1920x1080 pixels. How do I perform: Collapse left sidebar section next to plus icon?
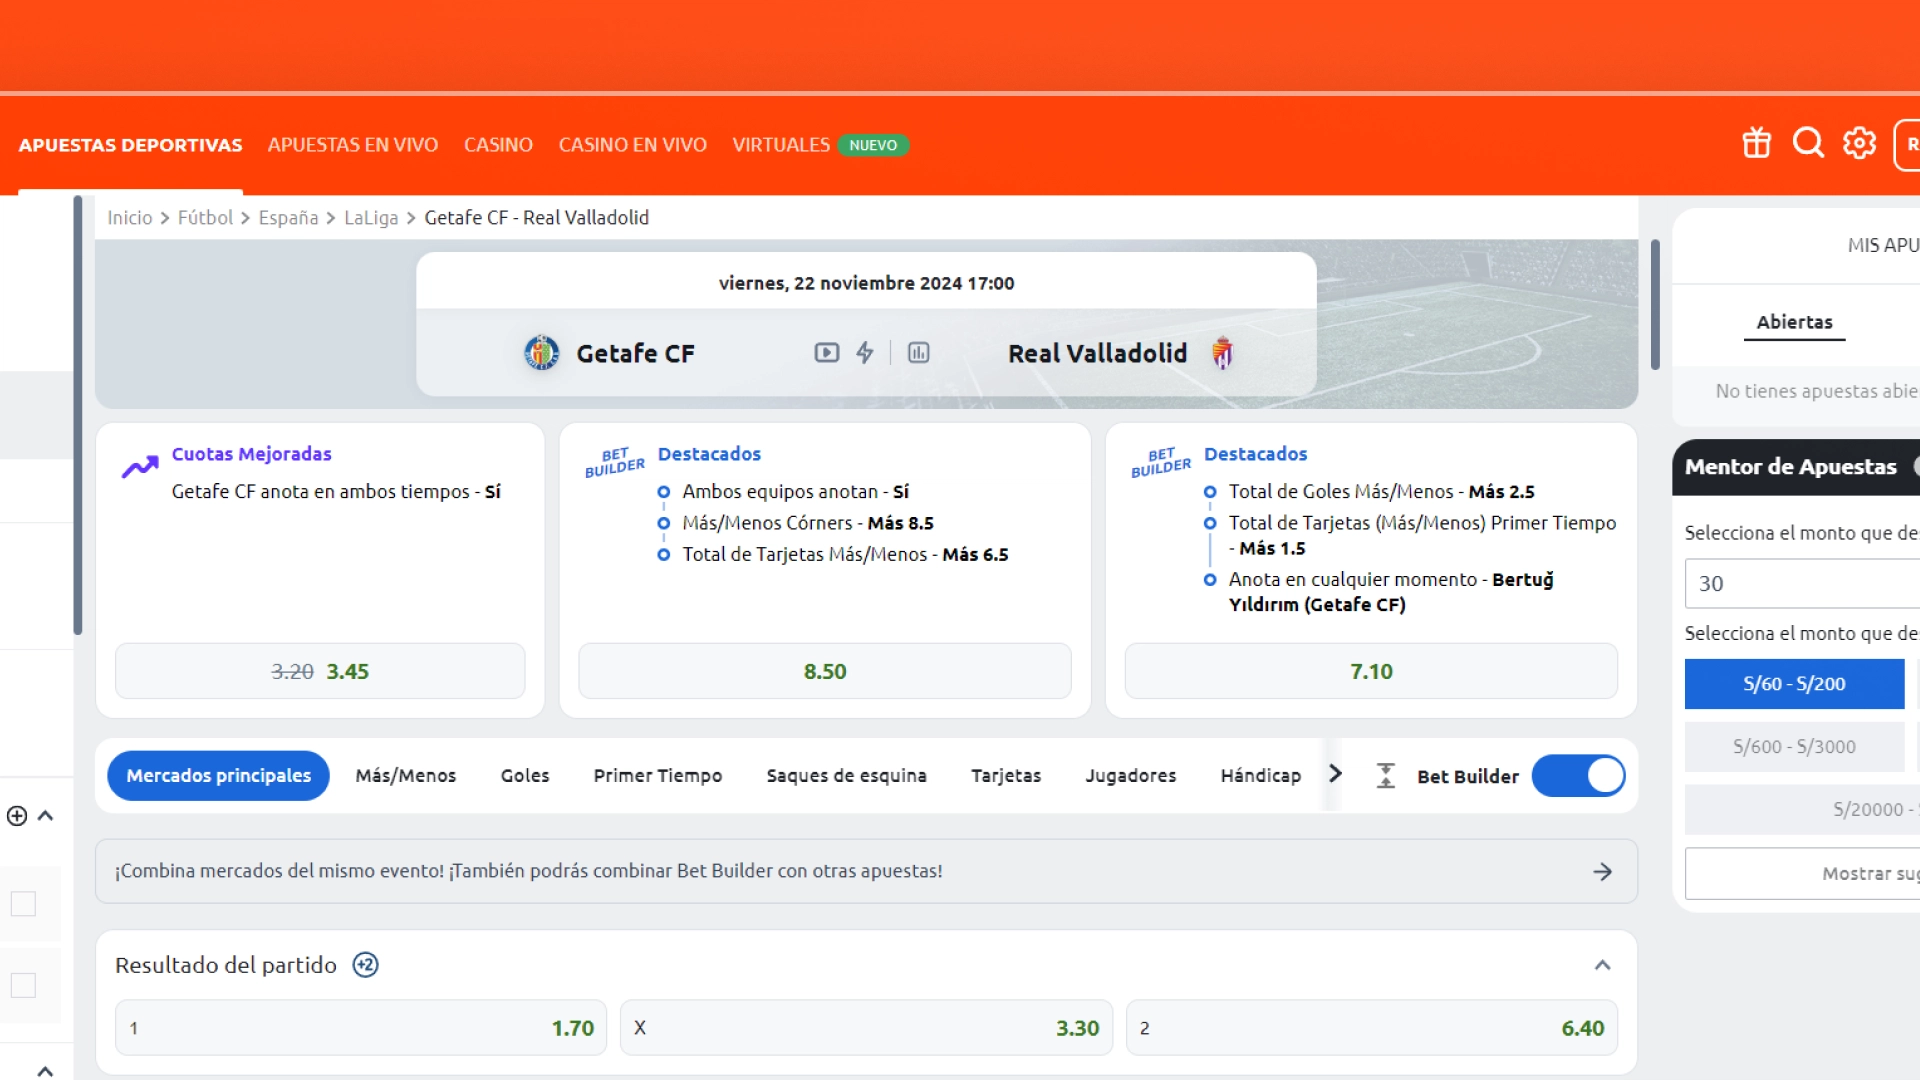coord(45,816)
